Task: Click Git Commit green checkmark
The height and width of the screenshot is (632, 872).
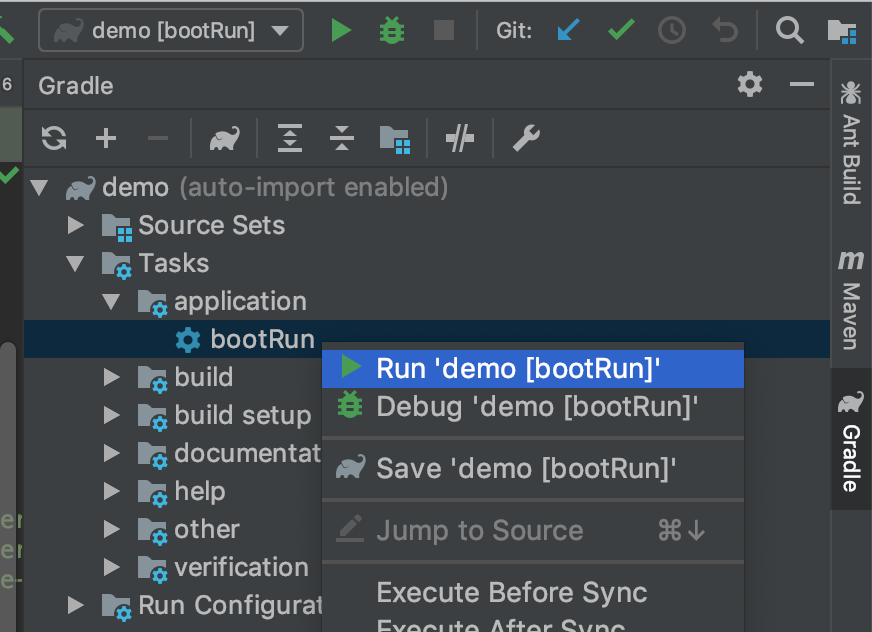Action: point(621,30)
